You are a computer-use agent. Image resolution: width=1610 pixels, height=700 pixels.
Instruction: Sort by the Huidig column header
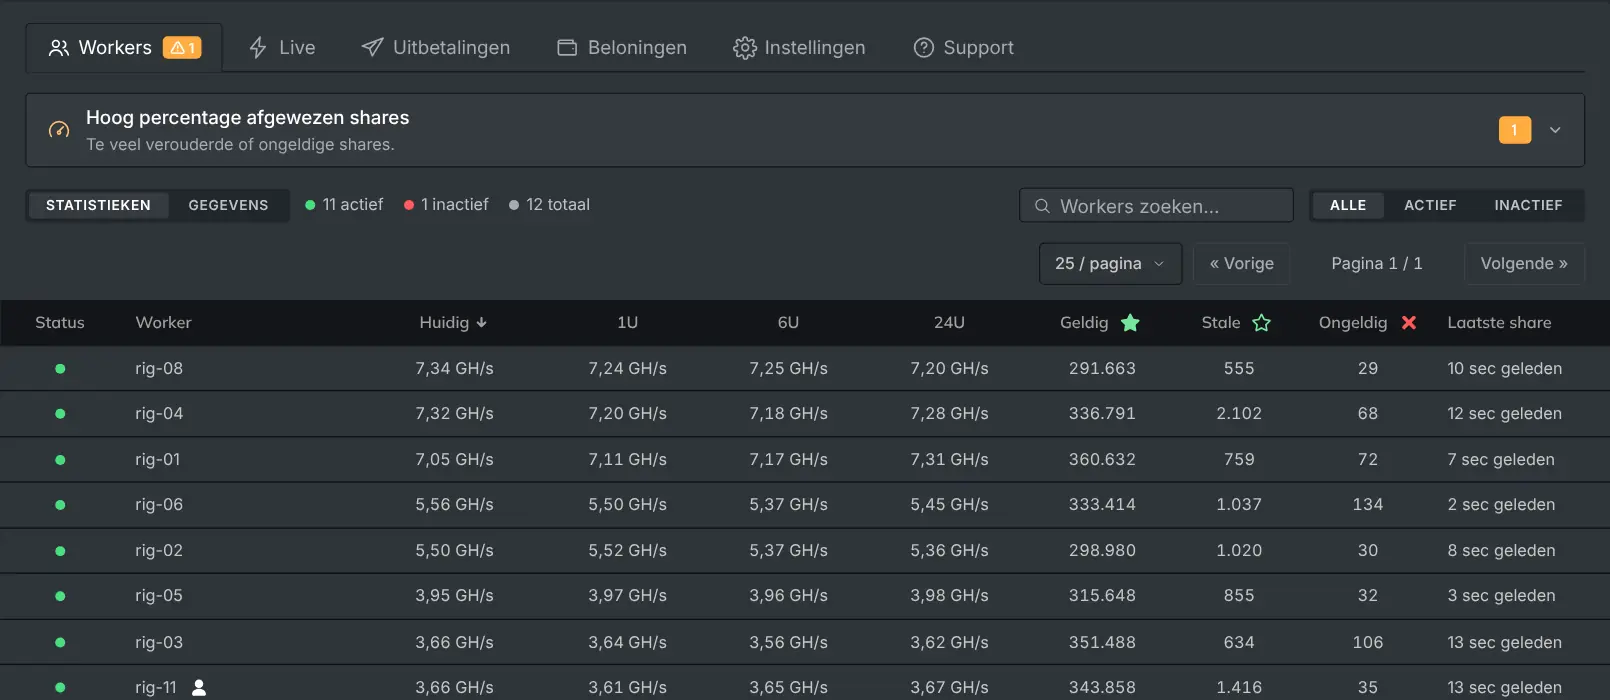(x=454, y=323)
